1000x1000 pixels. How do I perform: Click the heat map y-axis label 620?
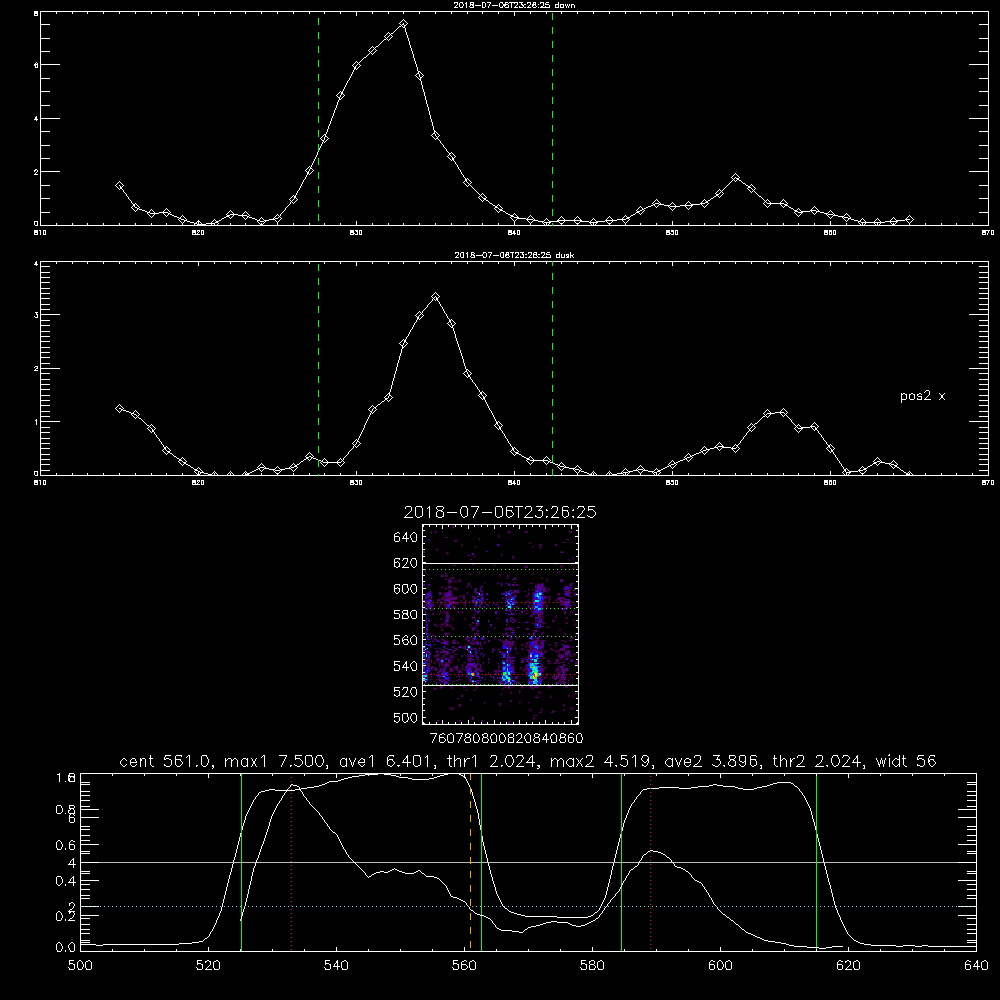click(x=406, y=563)
